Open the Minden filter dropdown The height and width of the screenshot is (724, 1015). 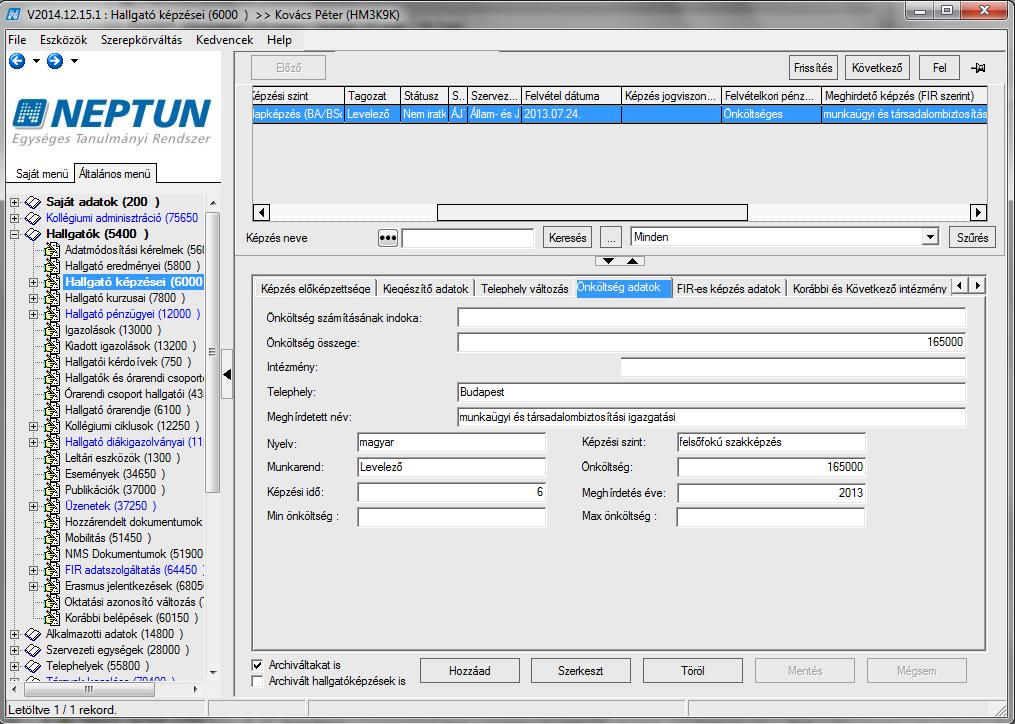click(930, 237)
